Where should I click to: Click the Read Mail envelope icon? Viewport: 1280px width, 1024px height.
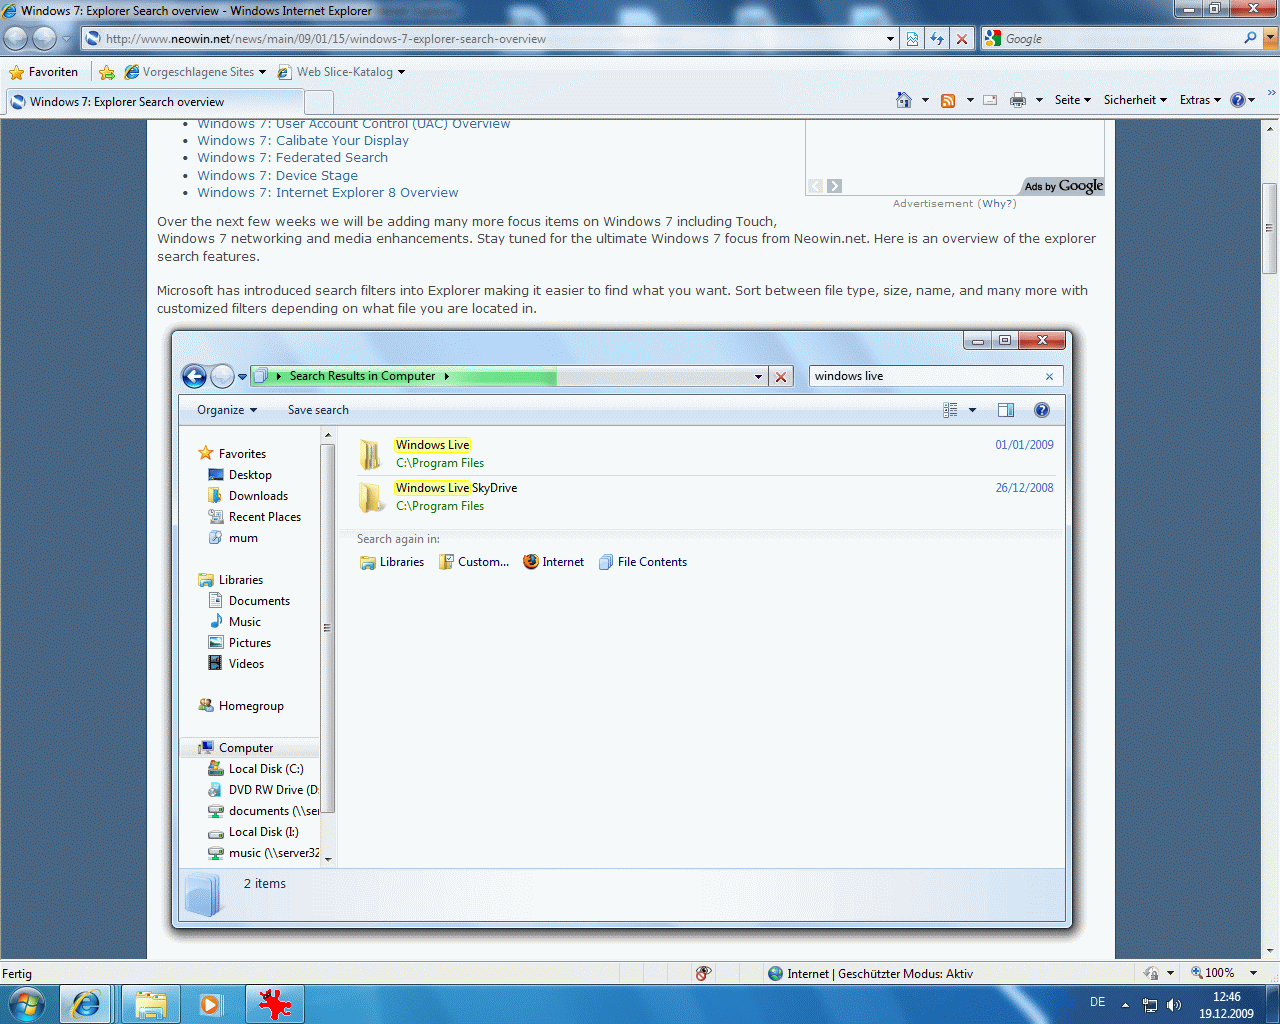[x=990, y=100]
